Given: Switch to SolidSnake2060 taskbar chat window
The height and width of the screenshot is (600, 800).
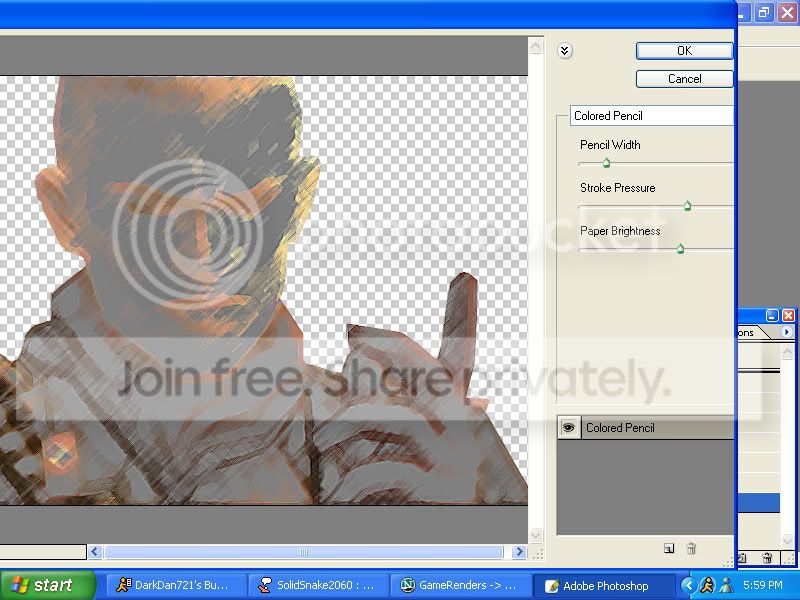Looking at the screenshot, I should coord(318,585).
